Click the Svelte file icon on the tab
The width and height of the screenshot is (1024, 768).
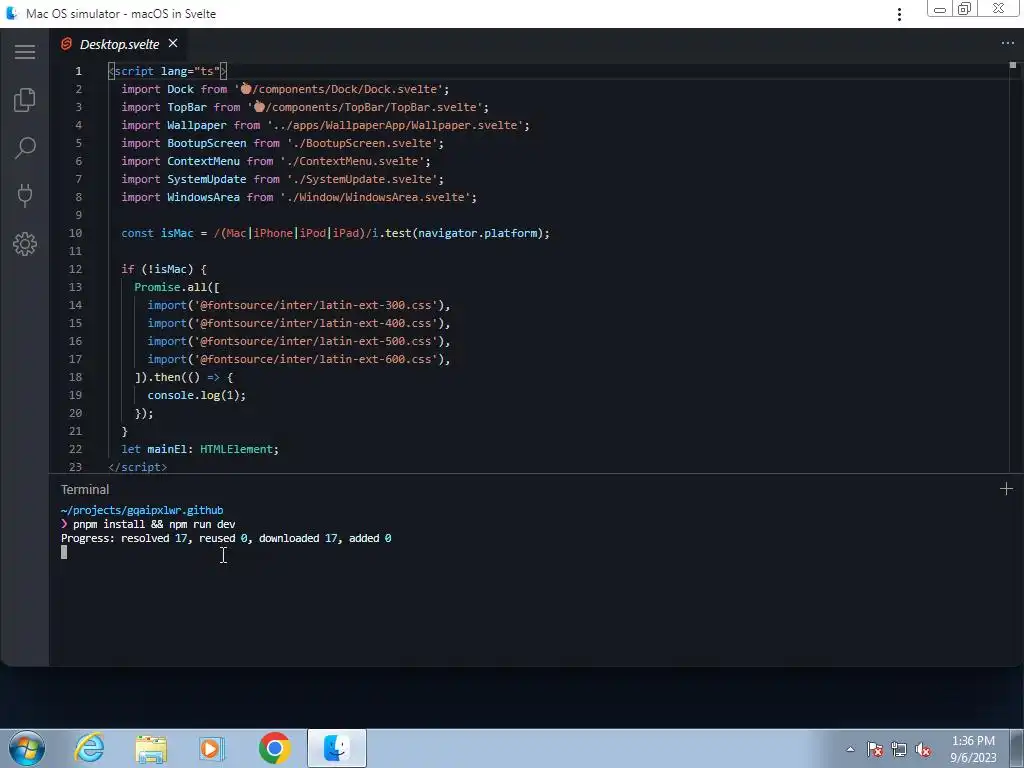click(x=66, y=44)
